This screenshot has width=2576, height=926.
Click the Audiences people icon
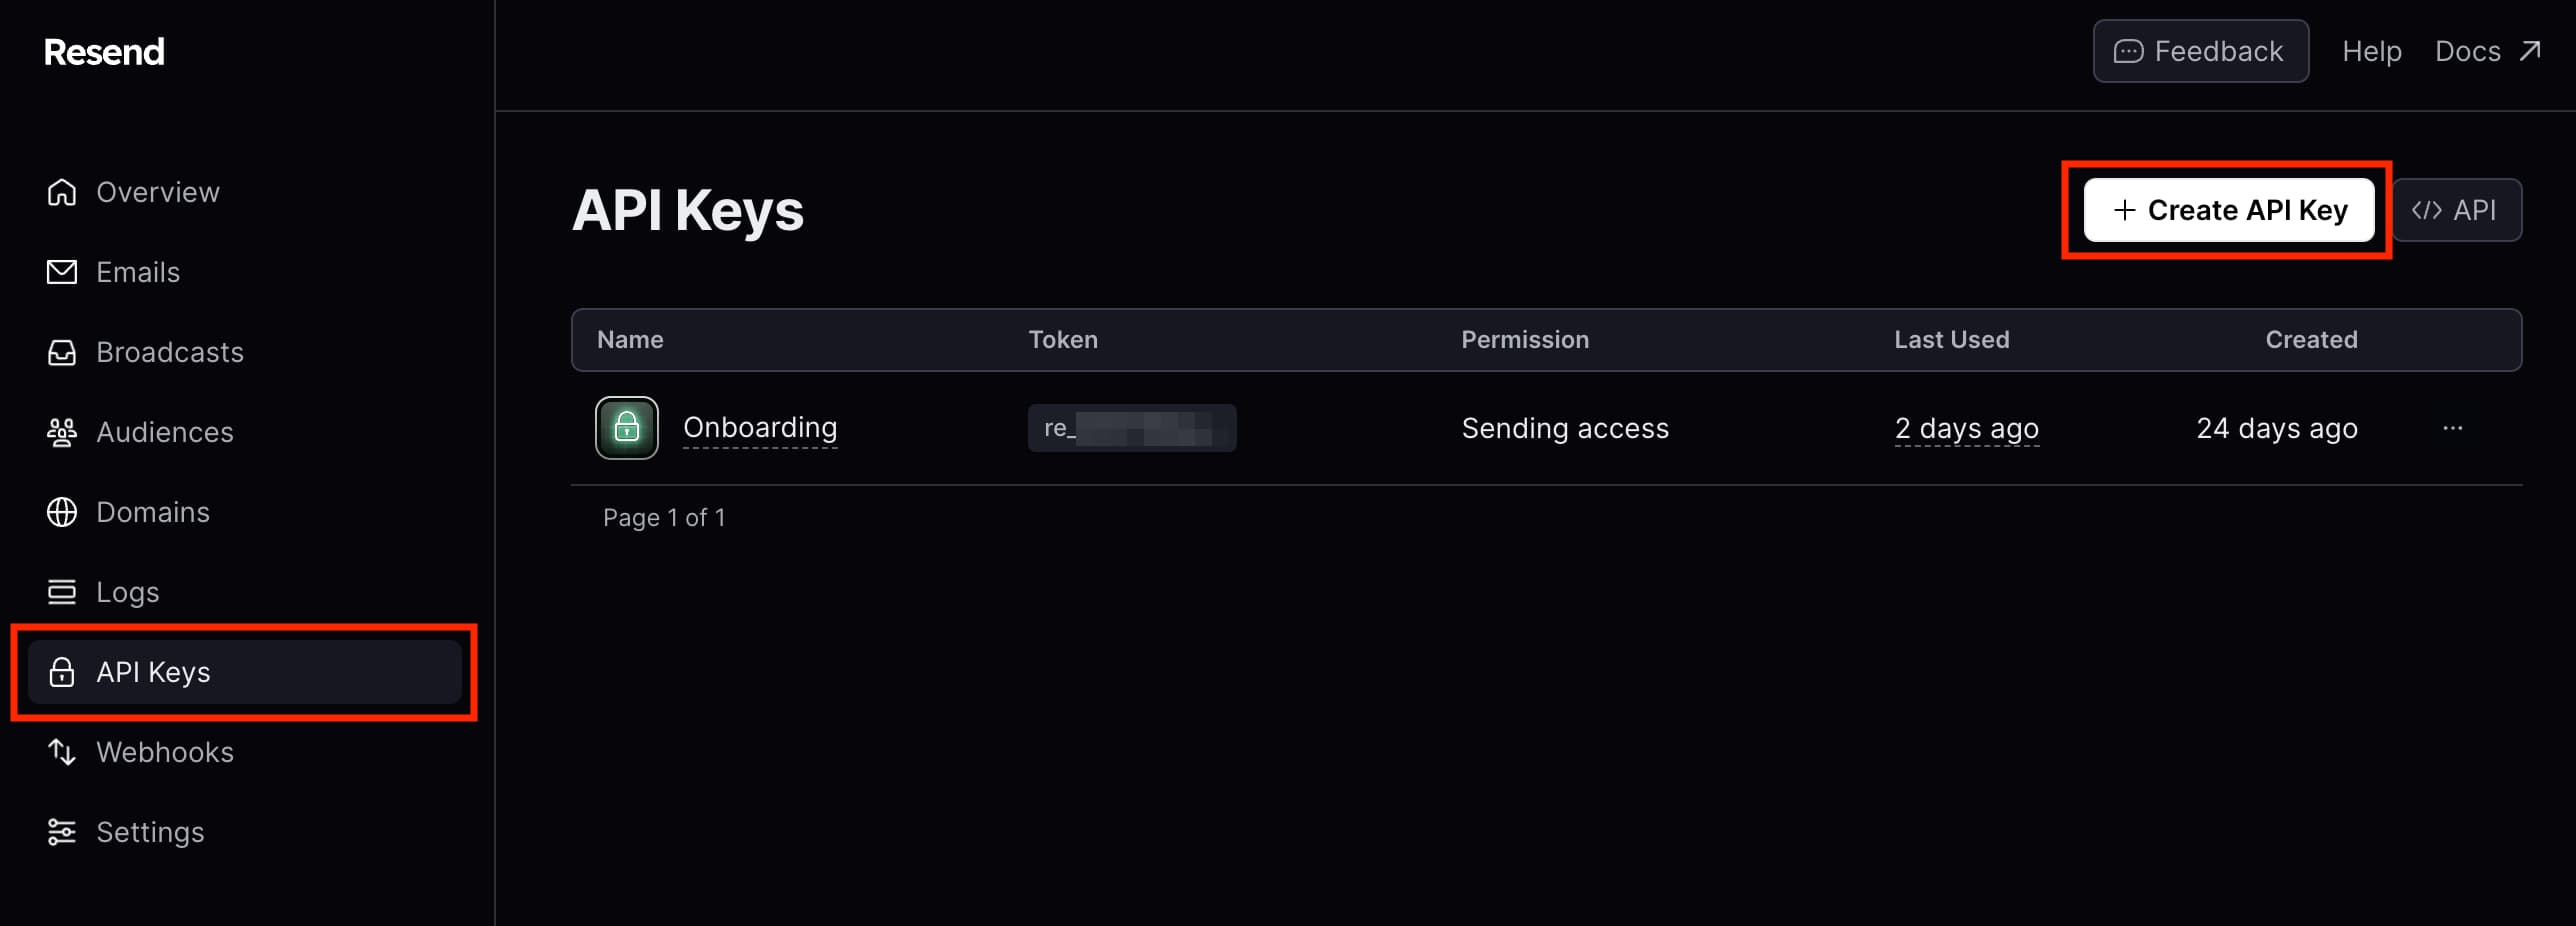click(x=61, y=432)
